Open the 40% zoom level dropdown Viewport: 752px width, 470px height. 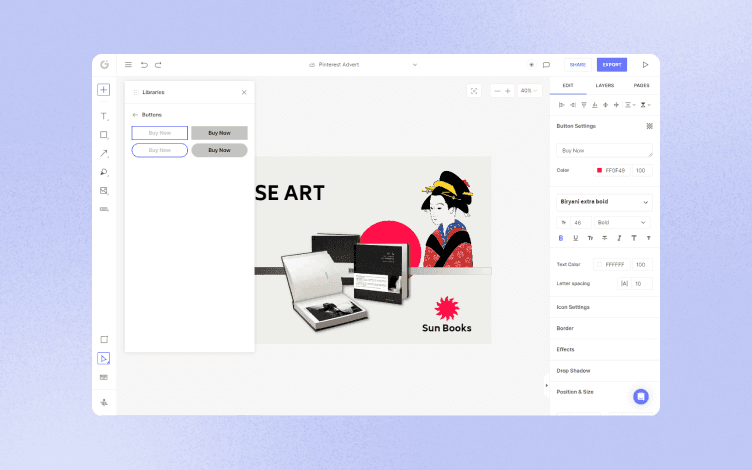pos(529,91)
